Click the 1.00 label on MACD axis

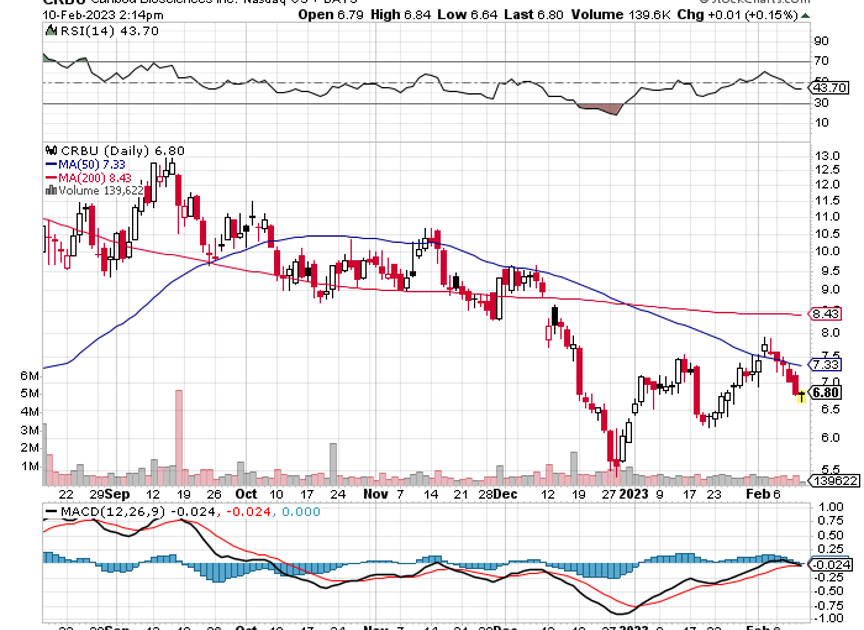(x=831, y=507)
